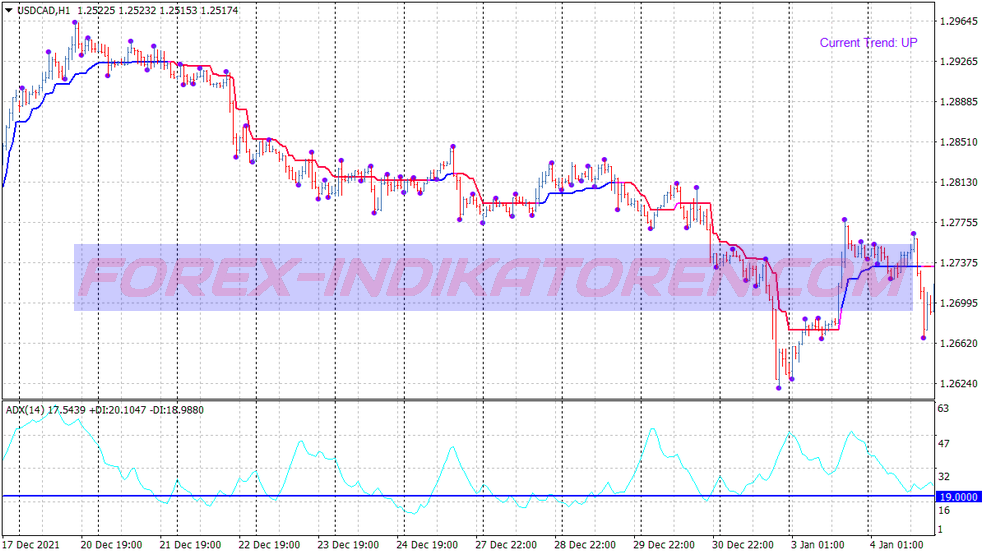Select the ADX scale value 32
Image resolution: width=987 pixels, height=555 pixels.
click(943, 476)
